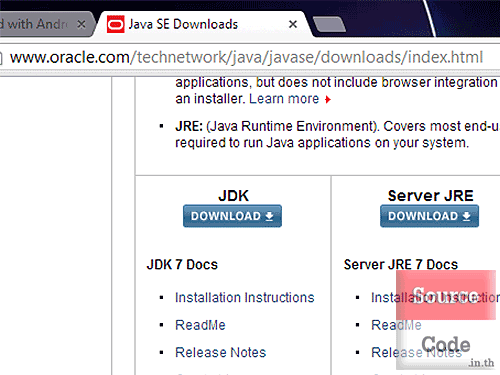Click the download arrow icon on JDK button
Image resolution: width=500 pixels, height=375 pixels.
coord(269,216)
